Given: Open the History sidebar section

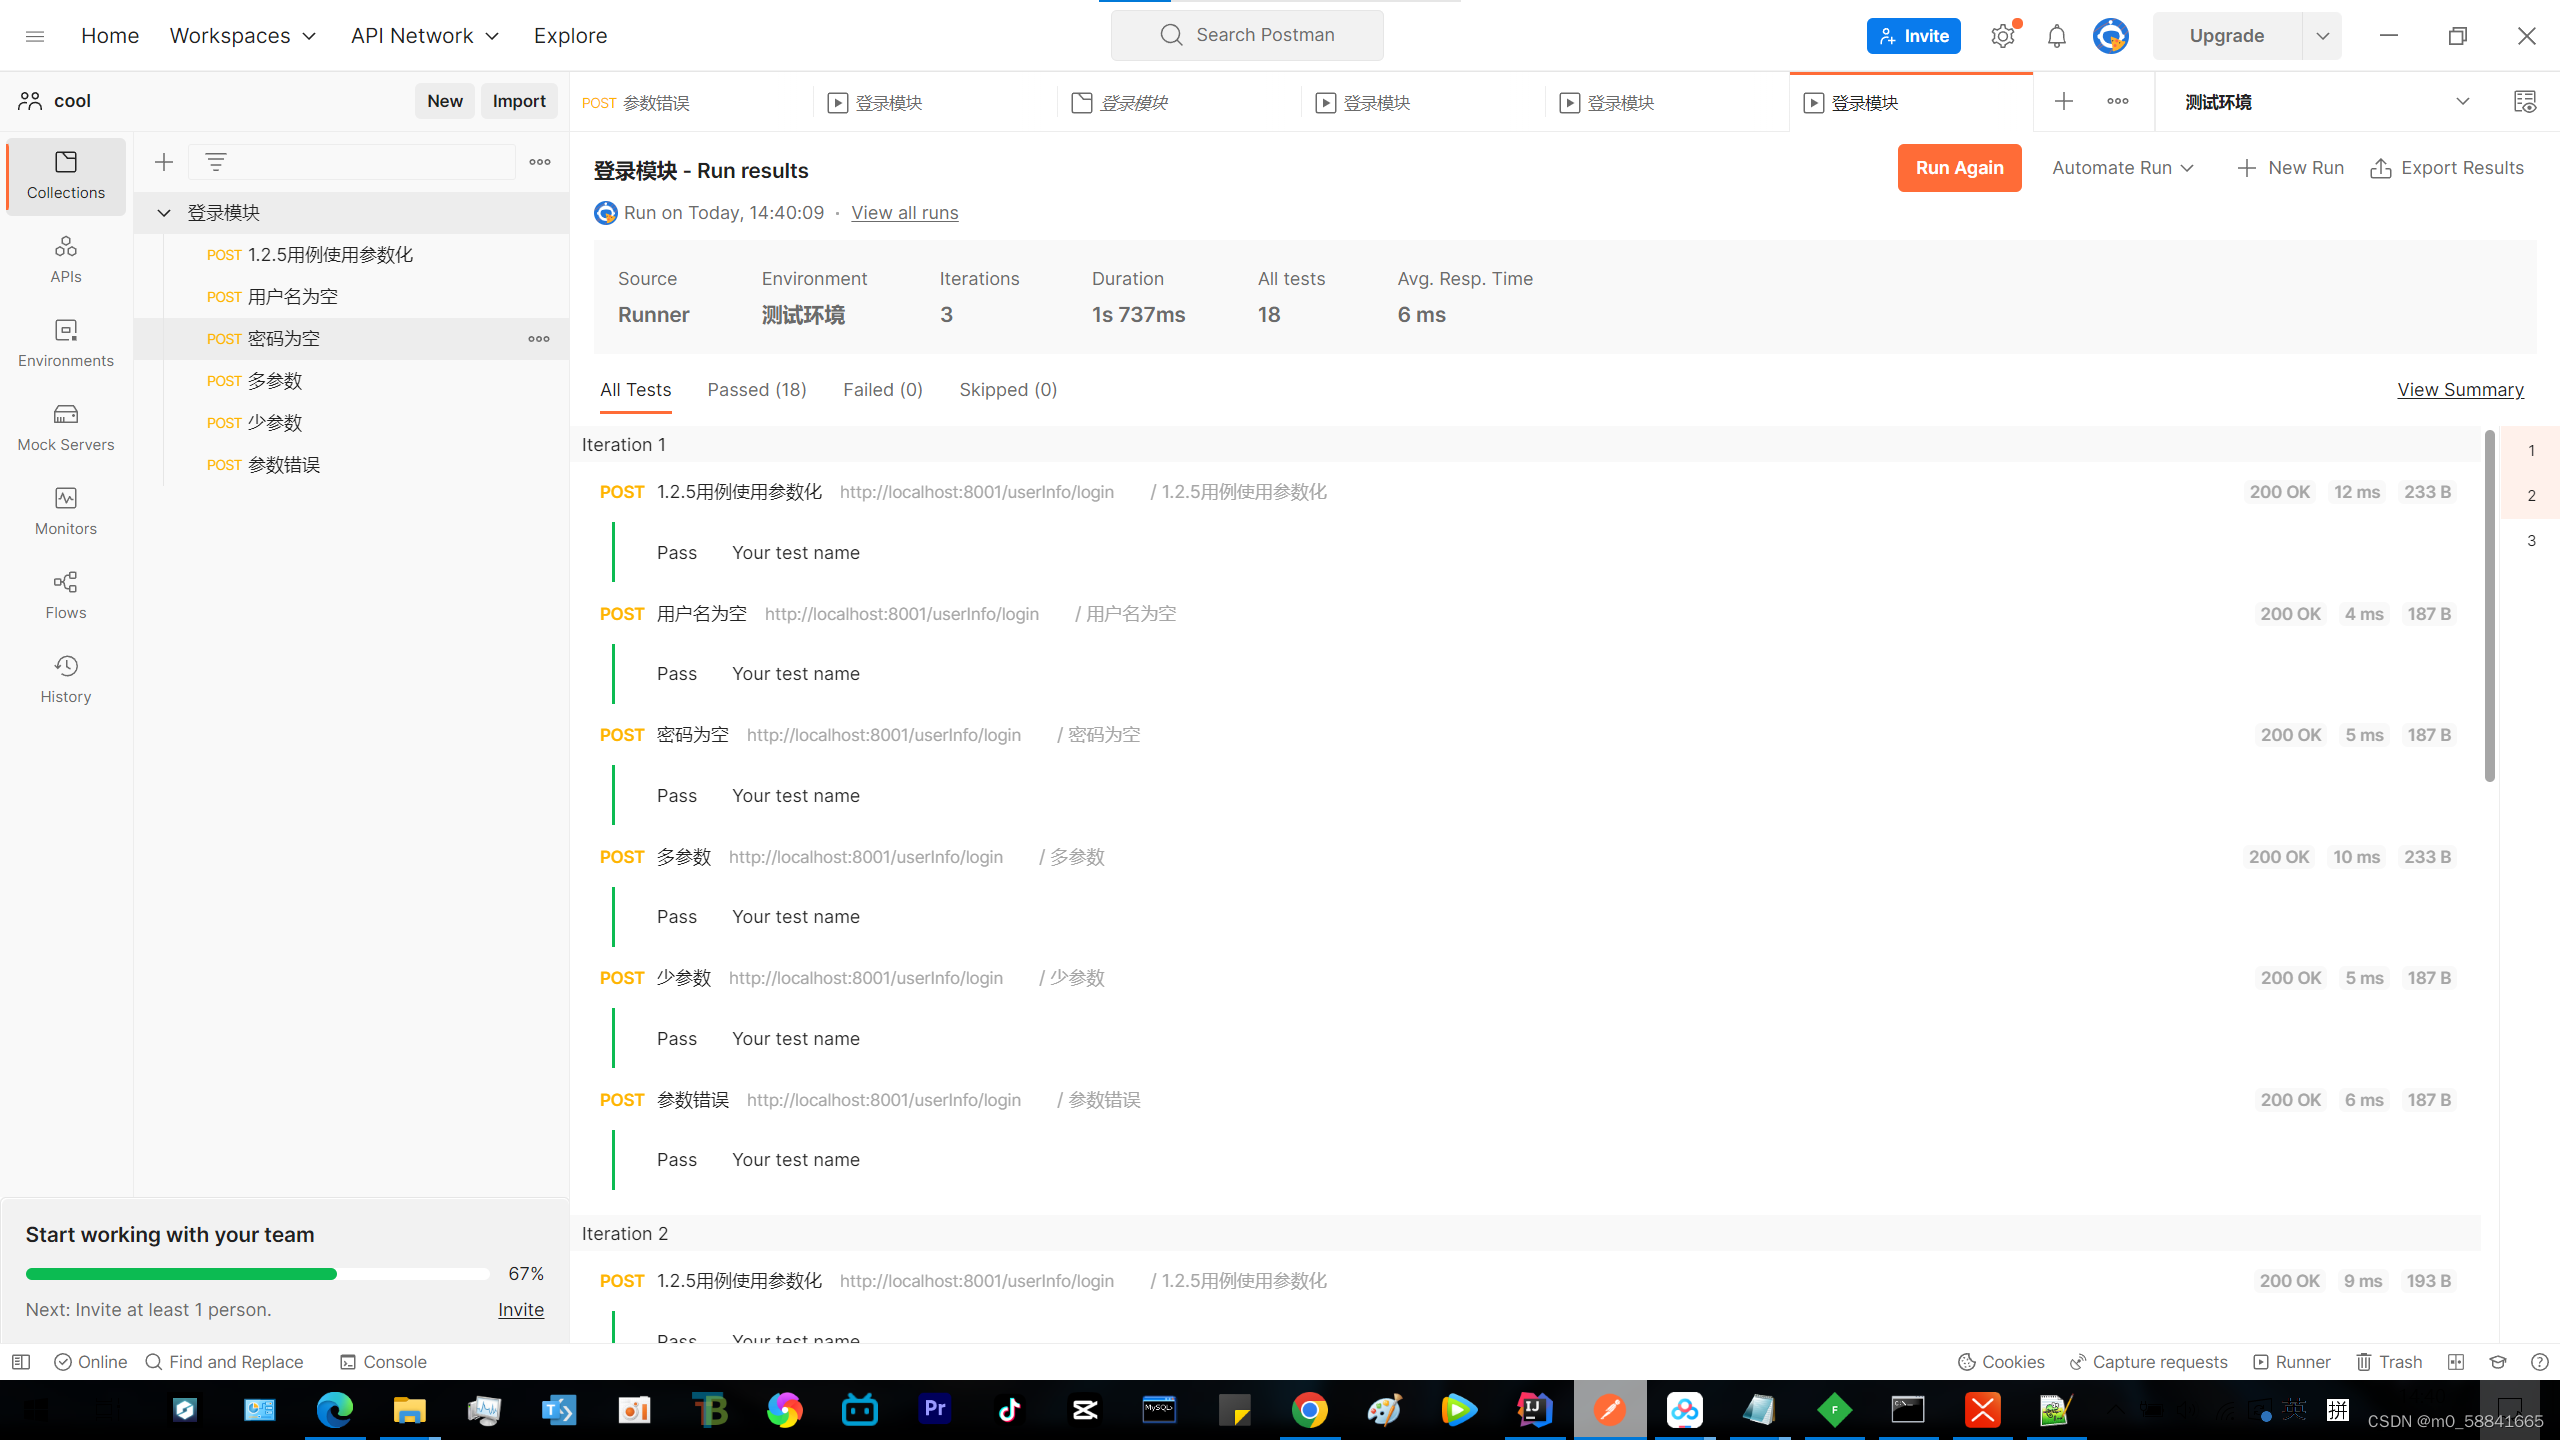Looking at the screenshot, I should pos(66,679).
